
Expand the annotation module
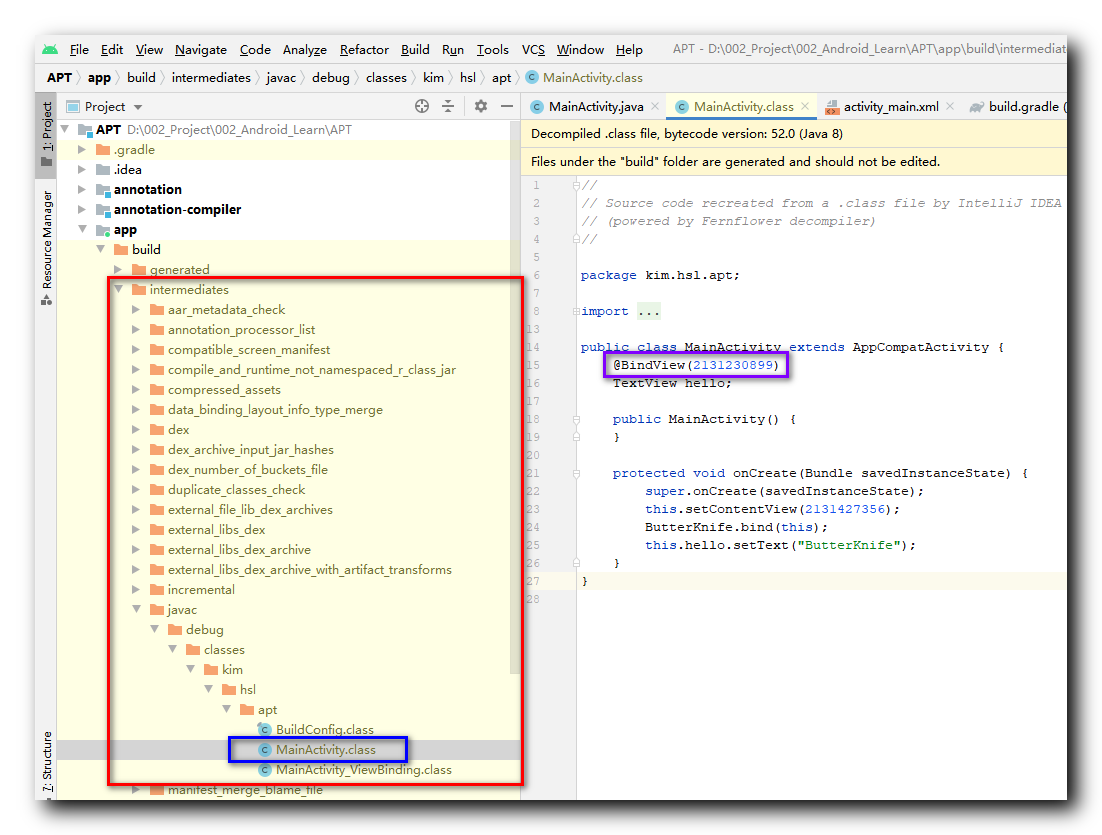click(x=82, y=190)
